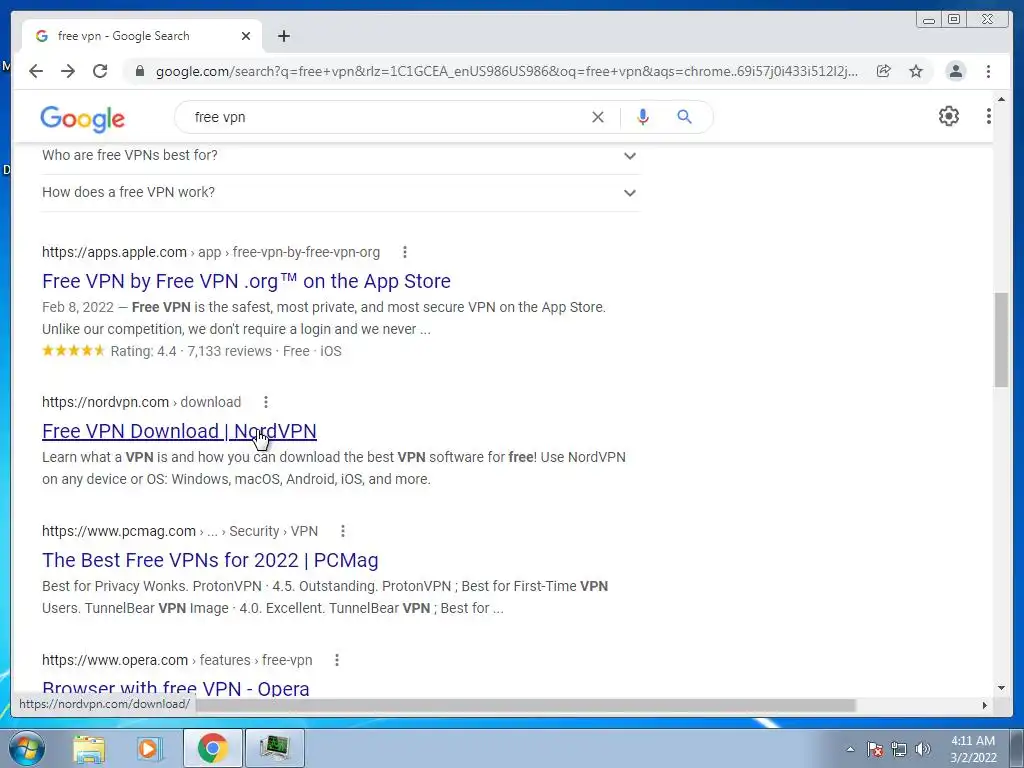Open 'Free VPN Download | NordVPN' link
Image resolution: width=1024 pixels, height=768 pixels.
(180, 431)
